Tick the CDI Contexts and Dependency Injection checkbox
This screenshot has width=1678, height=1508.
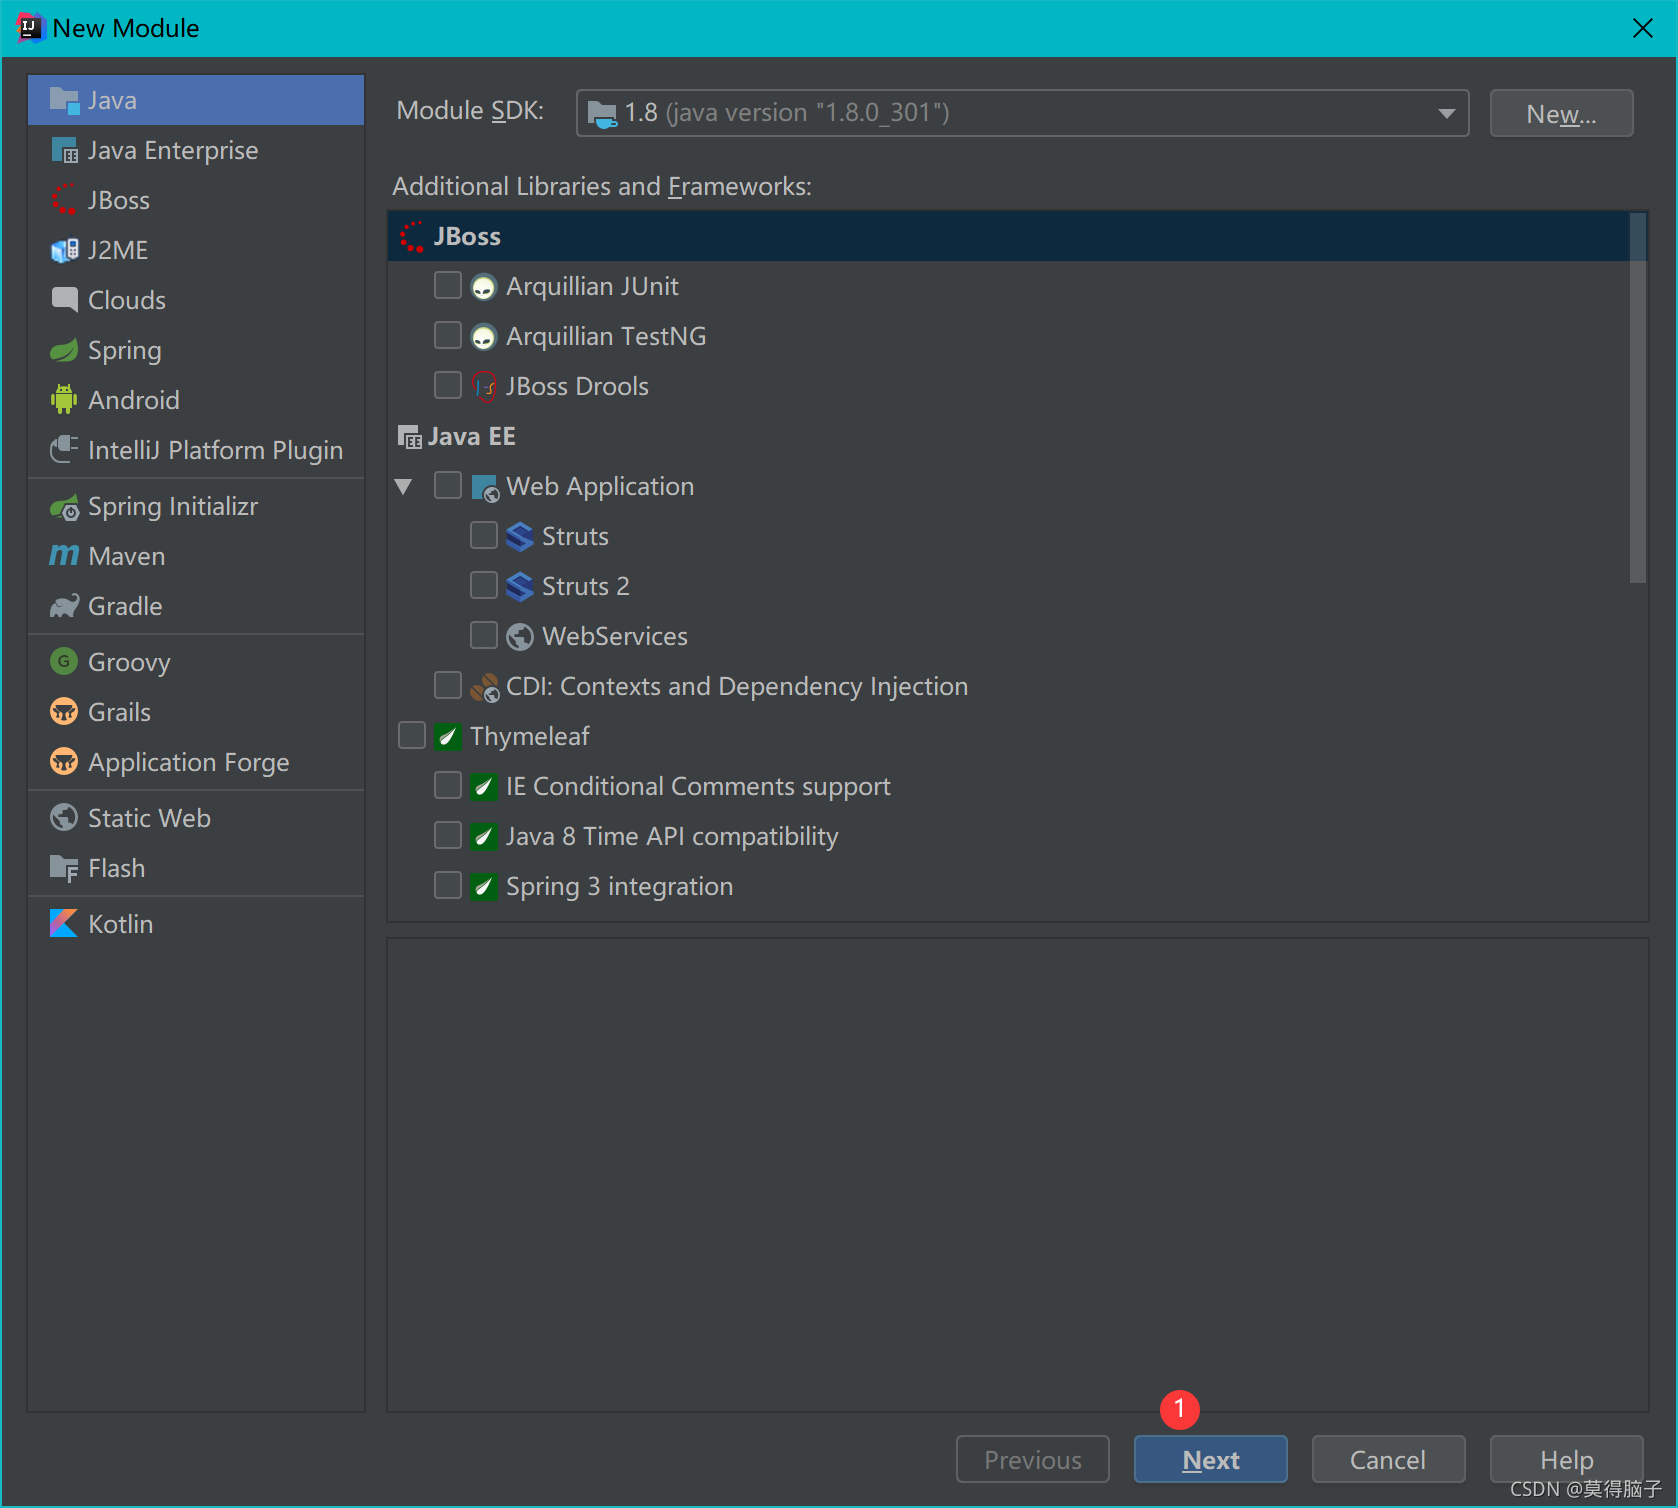448,686
